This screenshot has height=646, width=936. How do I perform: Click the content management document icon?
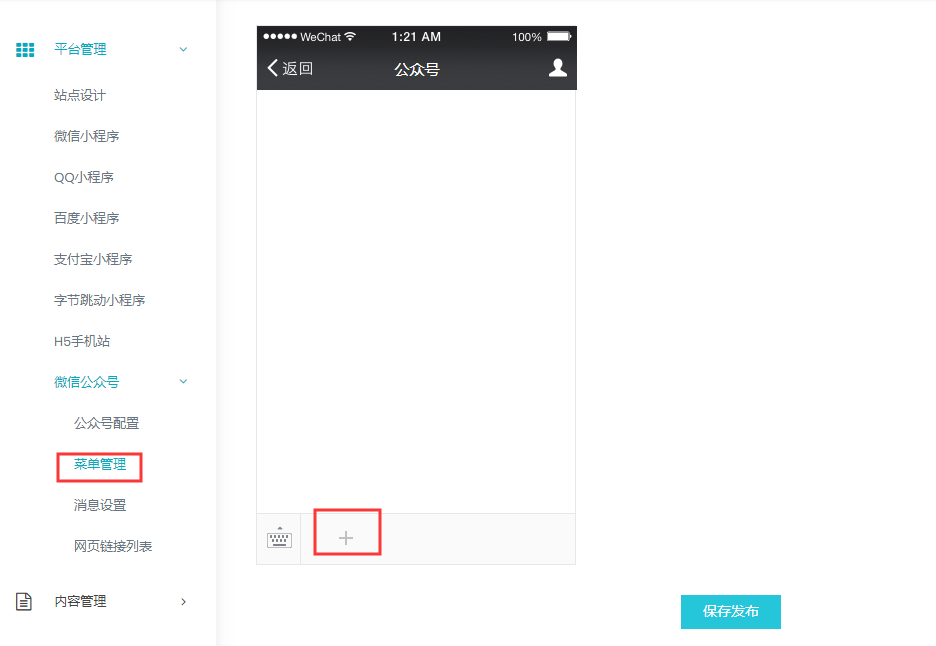click(24, 601)
